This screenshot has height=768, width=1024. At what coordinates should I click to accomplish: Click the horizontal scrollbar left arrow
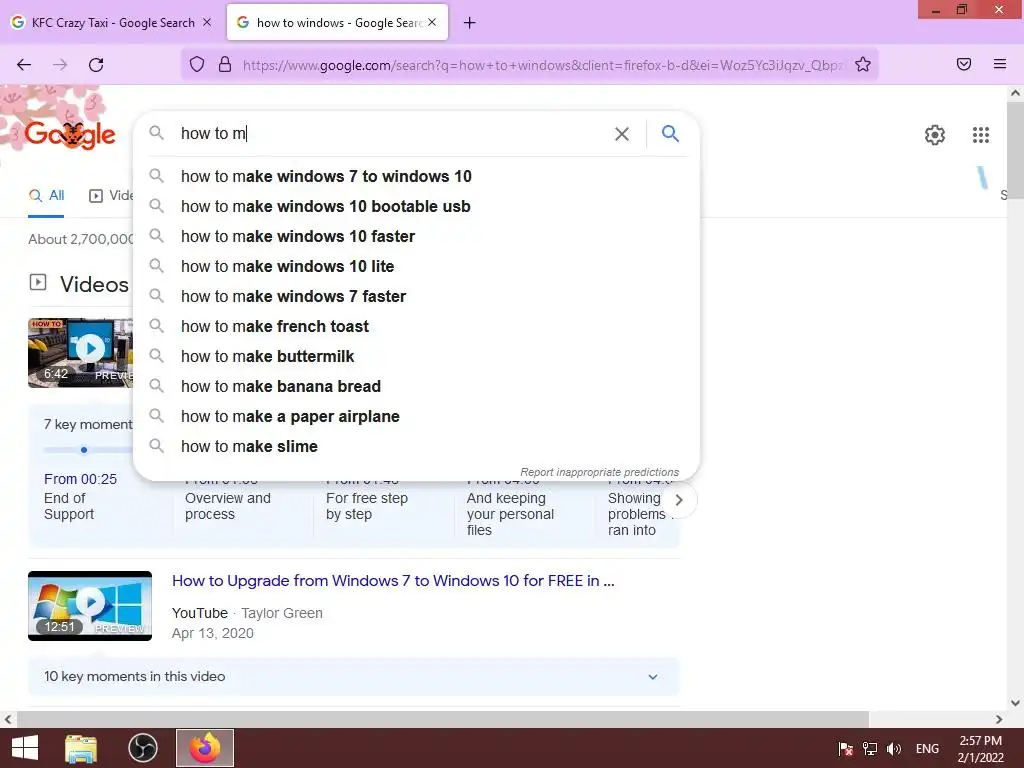pyautogui.click(x=8, y=719)
